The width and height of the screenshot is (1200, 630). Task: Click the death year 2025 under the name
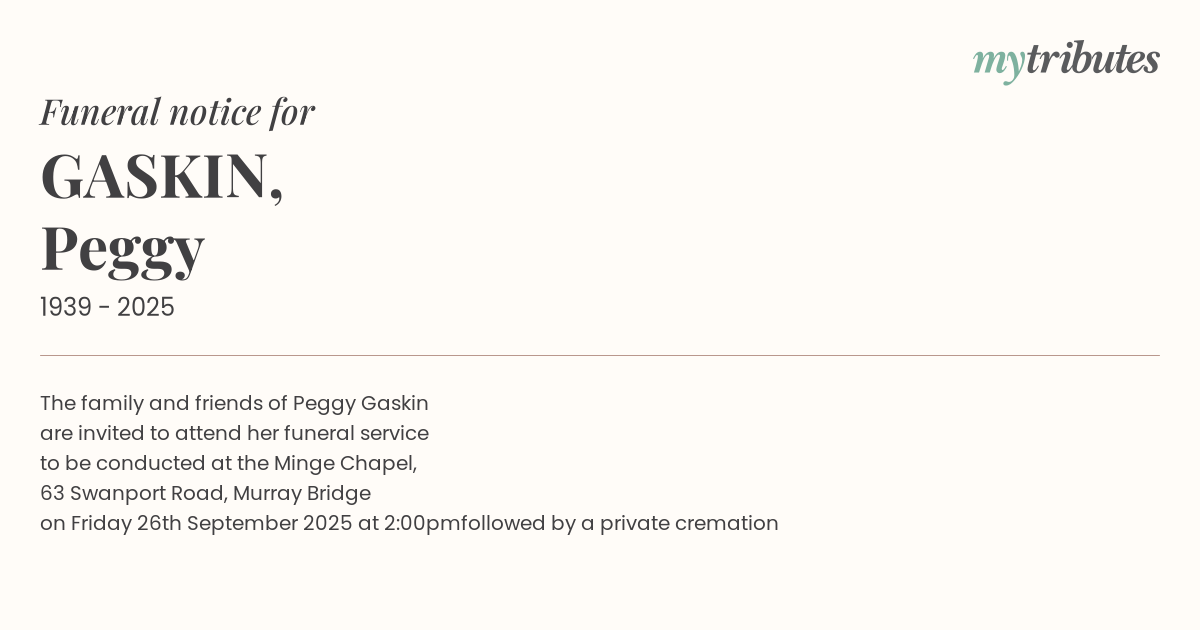[146, 308]
